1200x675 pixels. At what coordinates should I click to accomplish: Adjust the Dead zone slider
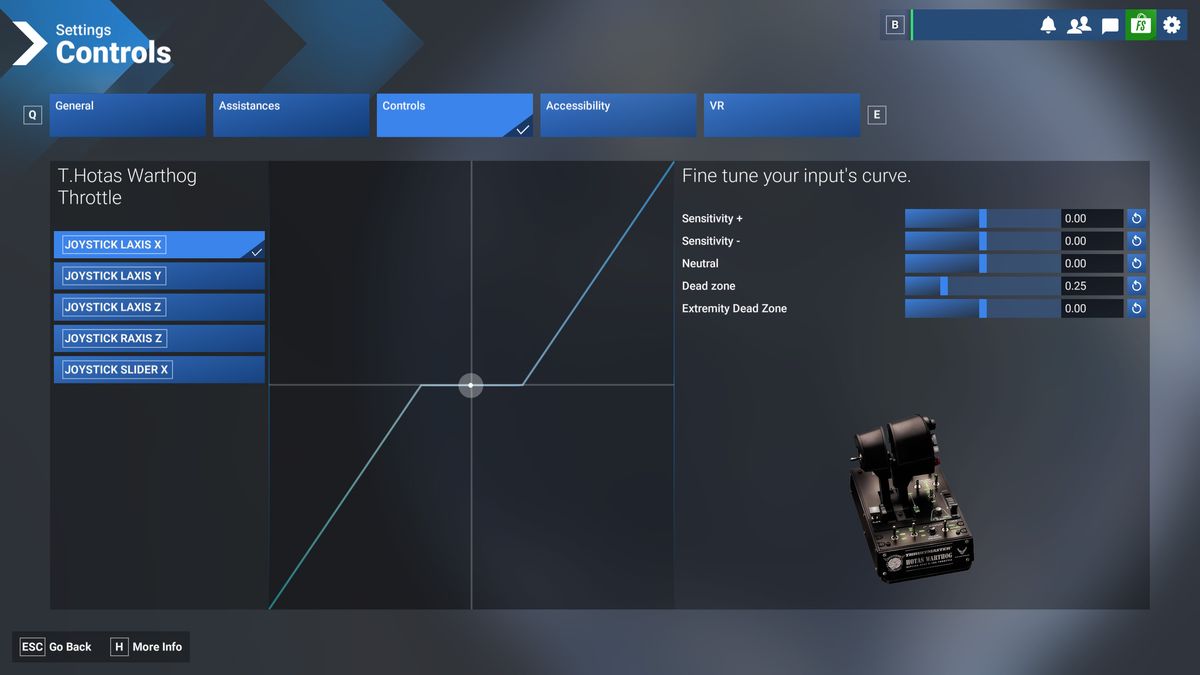[x=982, y=286]
